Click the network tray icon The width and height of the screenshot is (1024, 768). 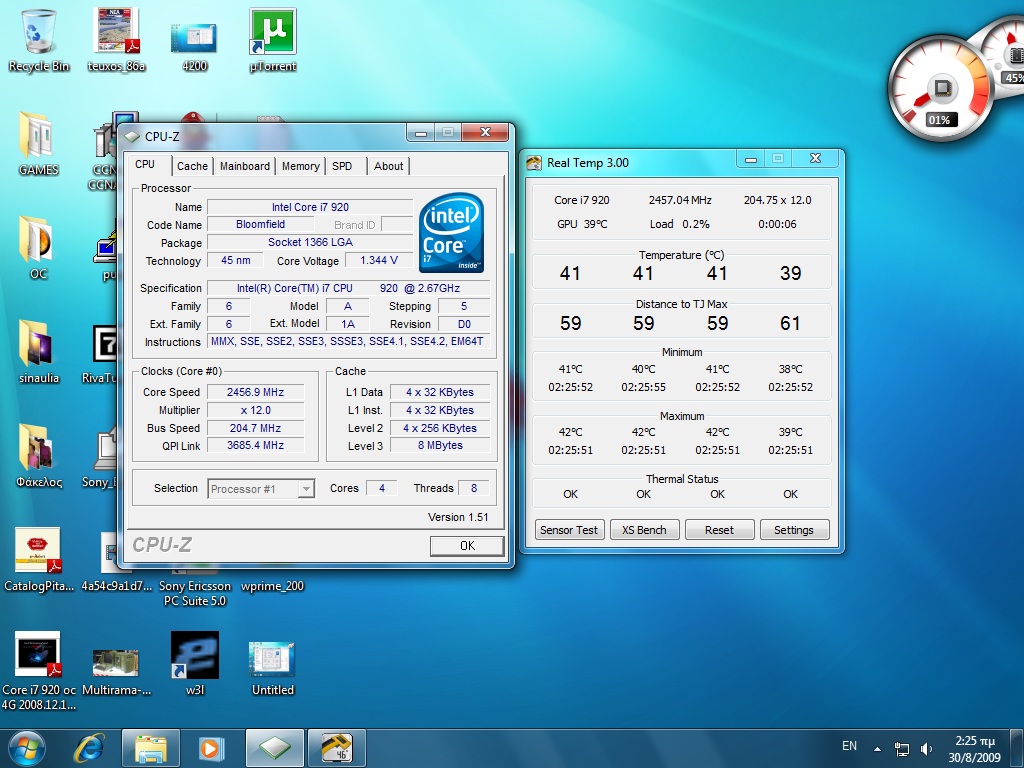click(902, 749)
